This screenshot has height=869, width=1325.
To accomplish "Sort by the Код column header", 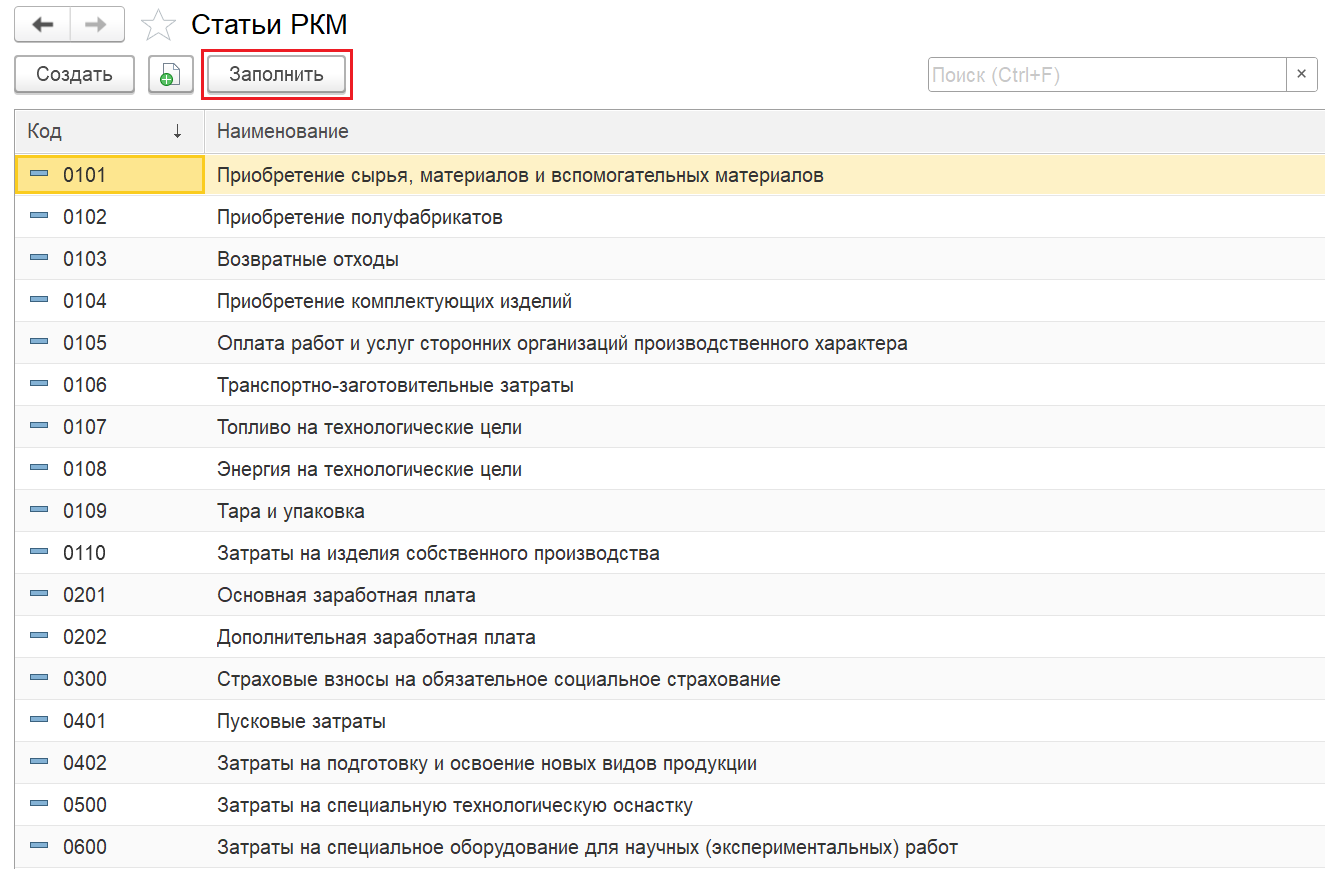I will click(109, 131).
